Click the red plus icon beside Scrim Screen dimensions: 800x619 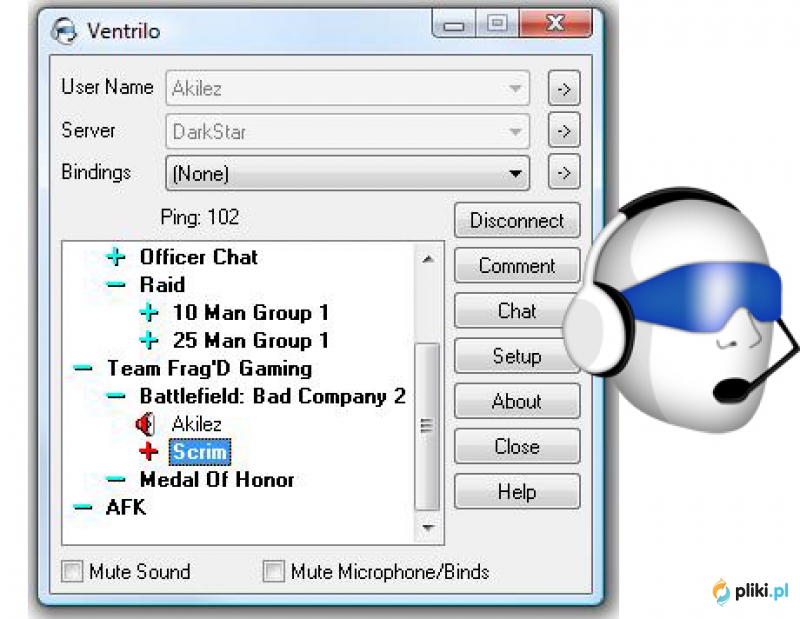coord(148,451)
